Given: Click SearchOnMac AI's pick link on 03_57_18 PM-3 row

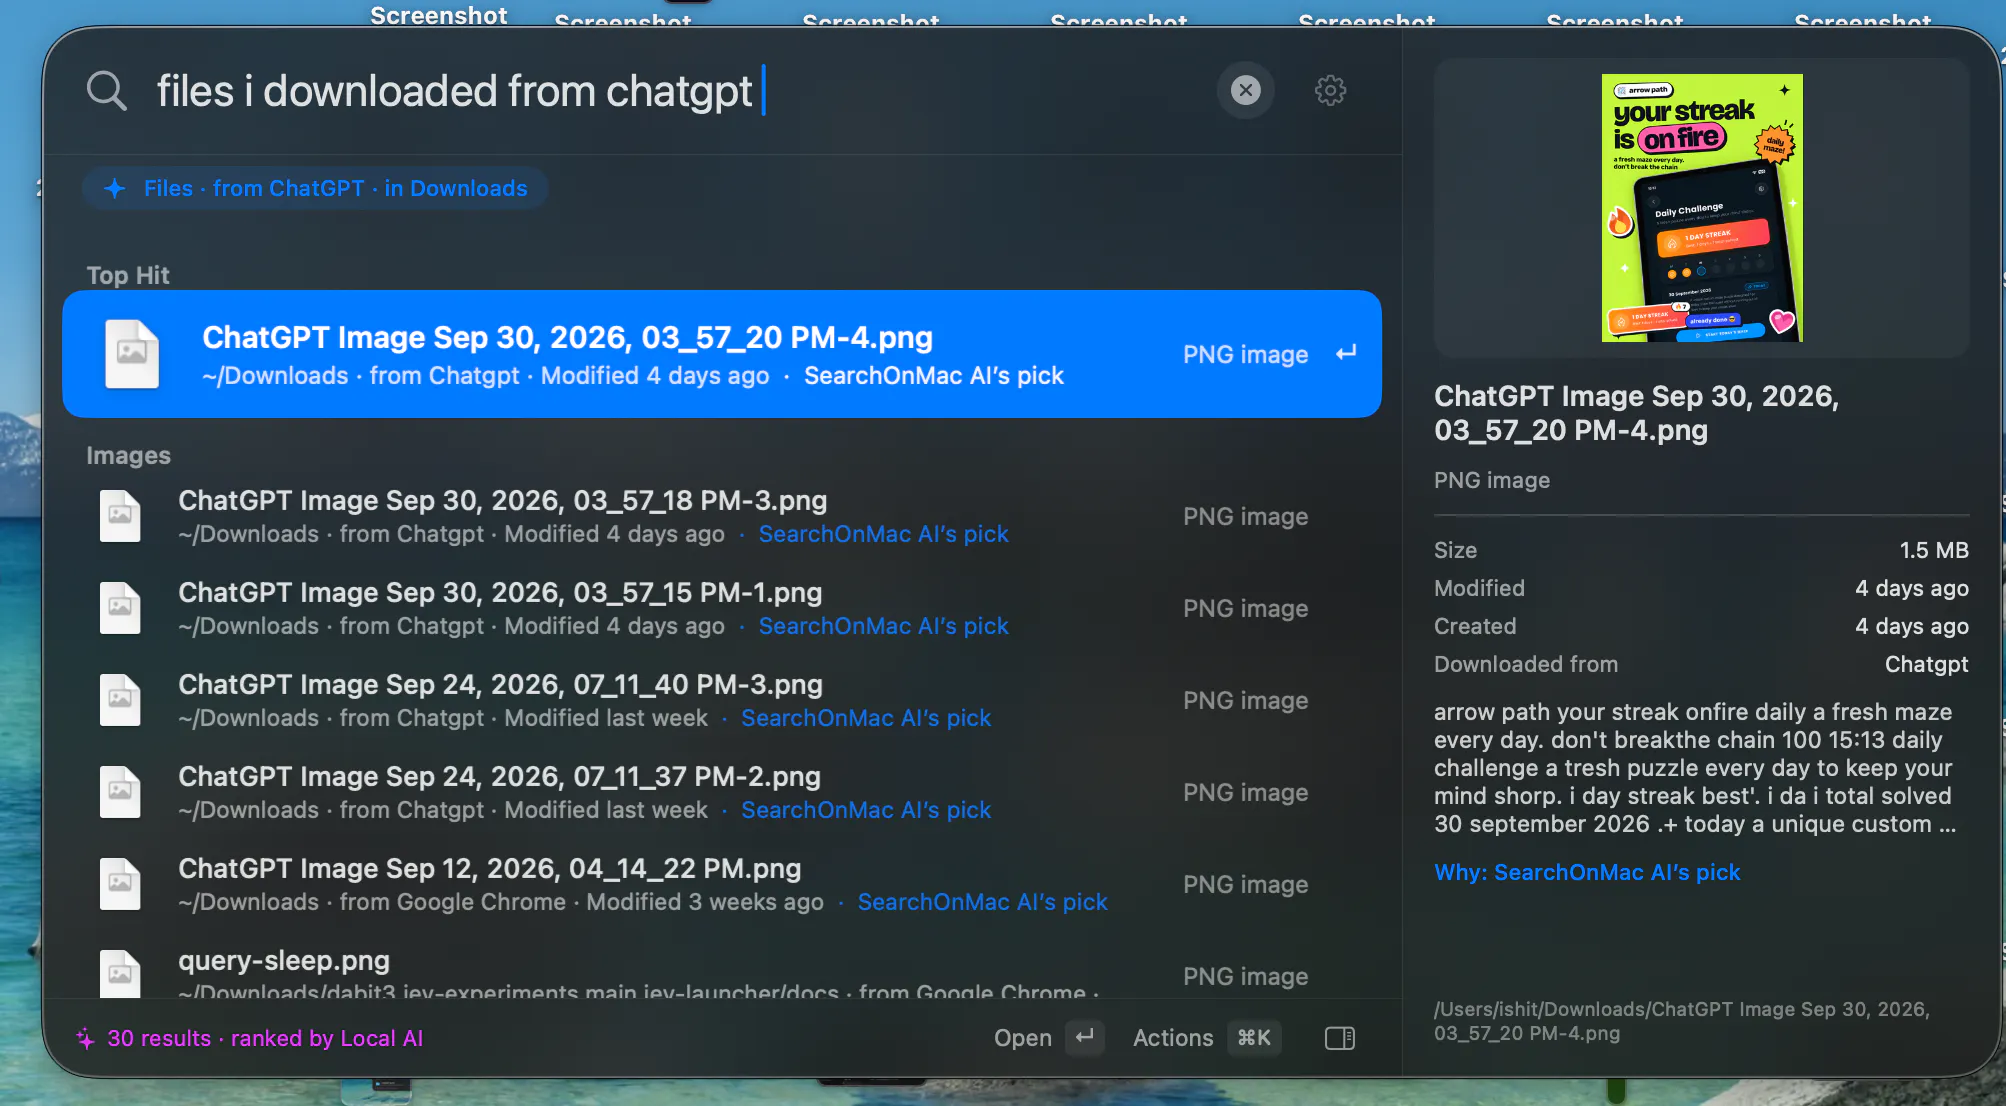Looking at the screenshot, I should tap(883, 534).
